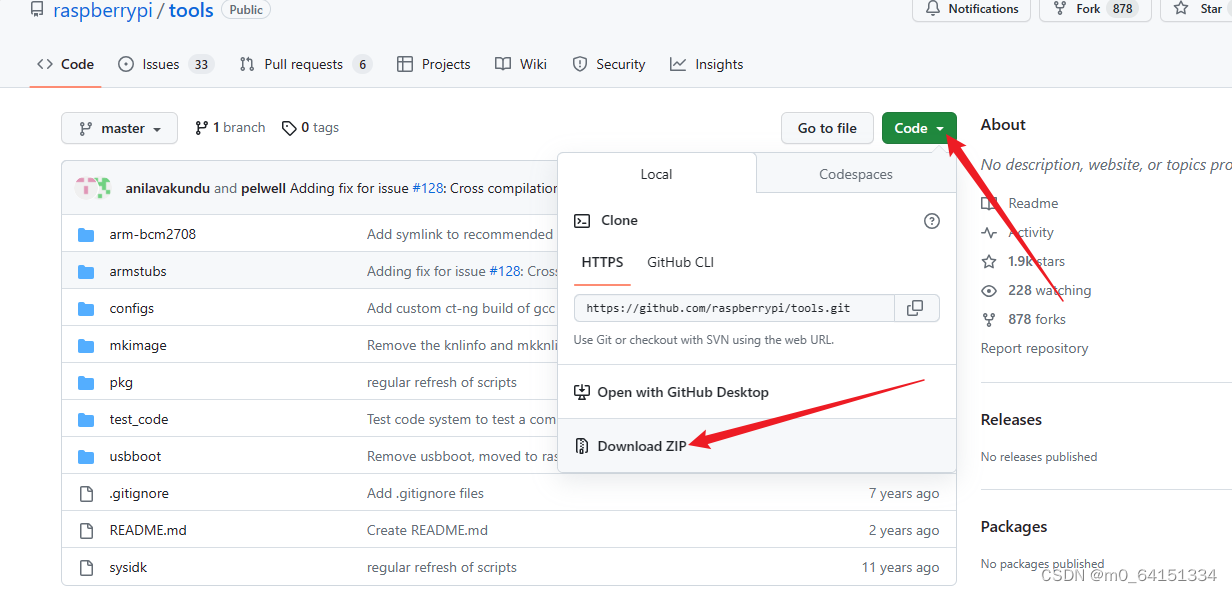Open the sysidk file name
This screenshot has height=593, width=1232.
coord(129,568)
